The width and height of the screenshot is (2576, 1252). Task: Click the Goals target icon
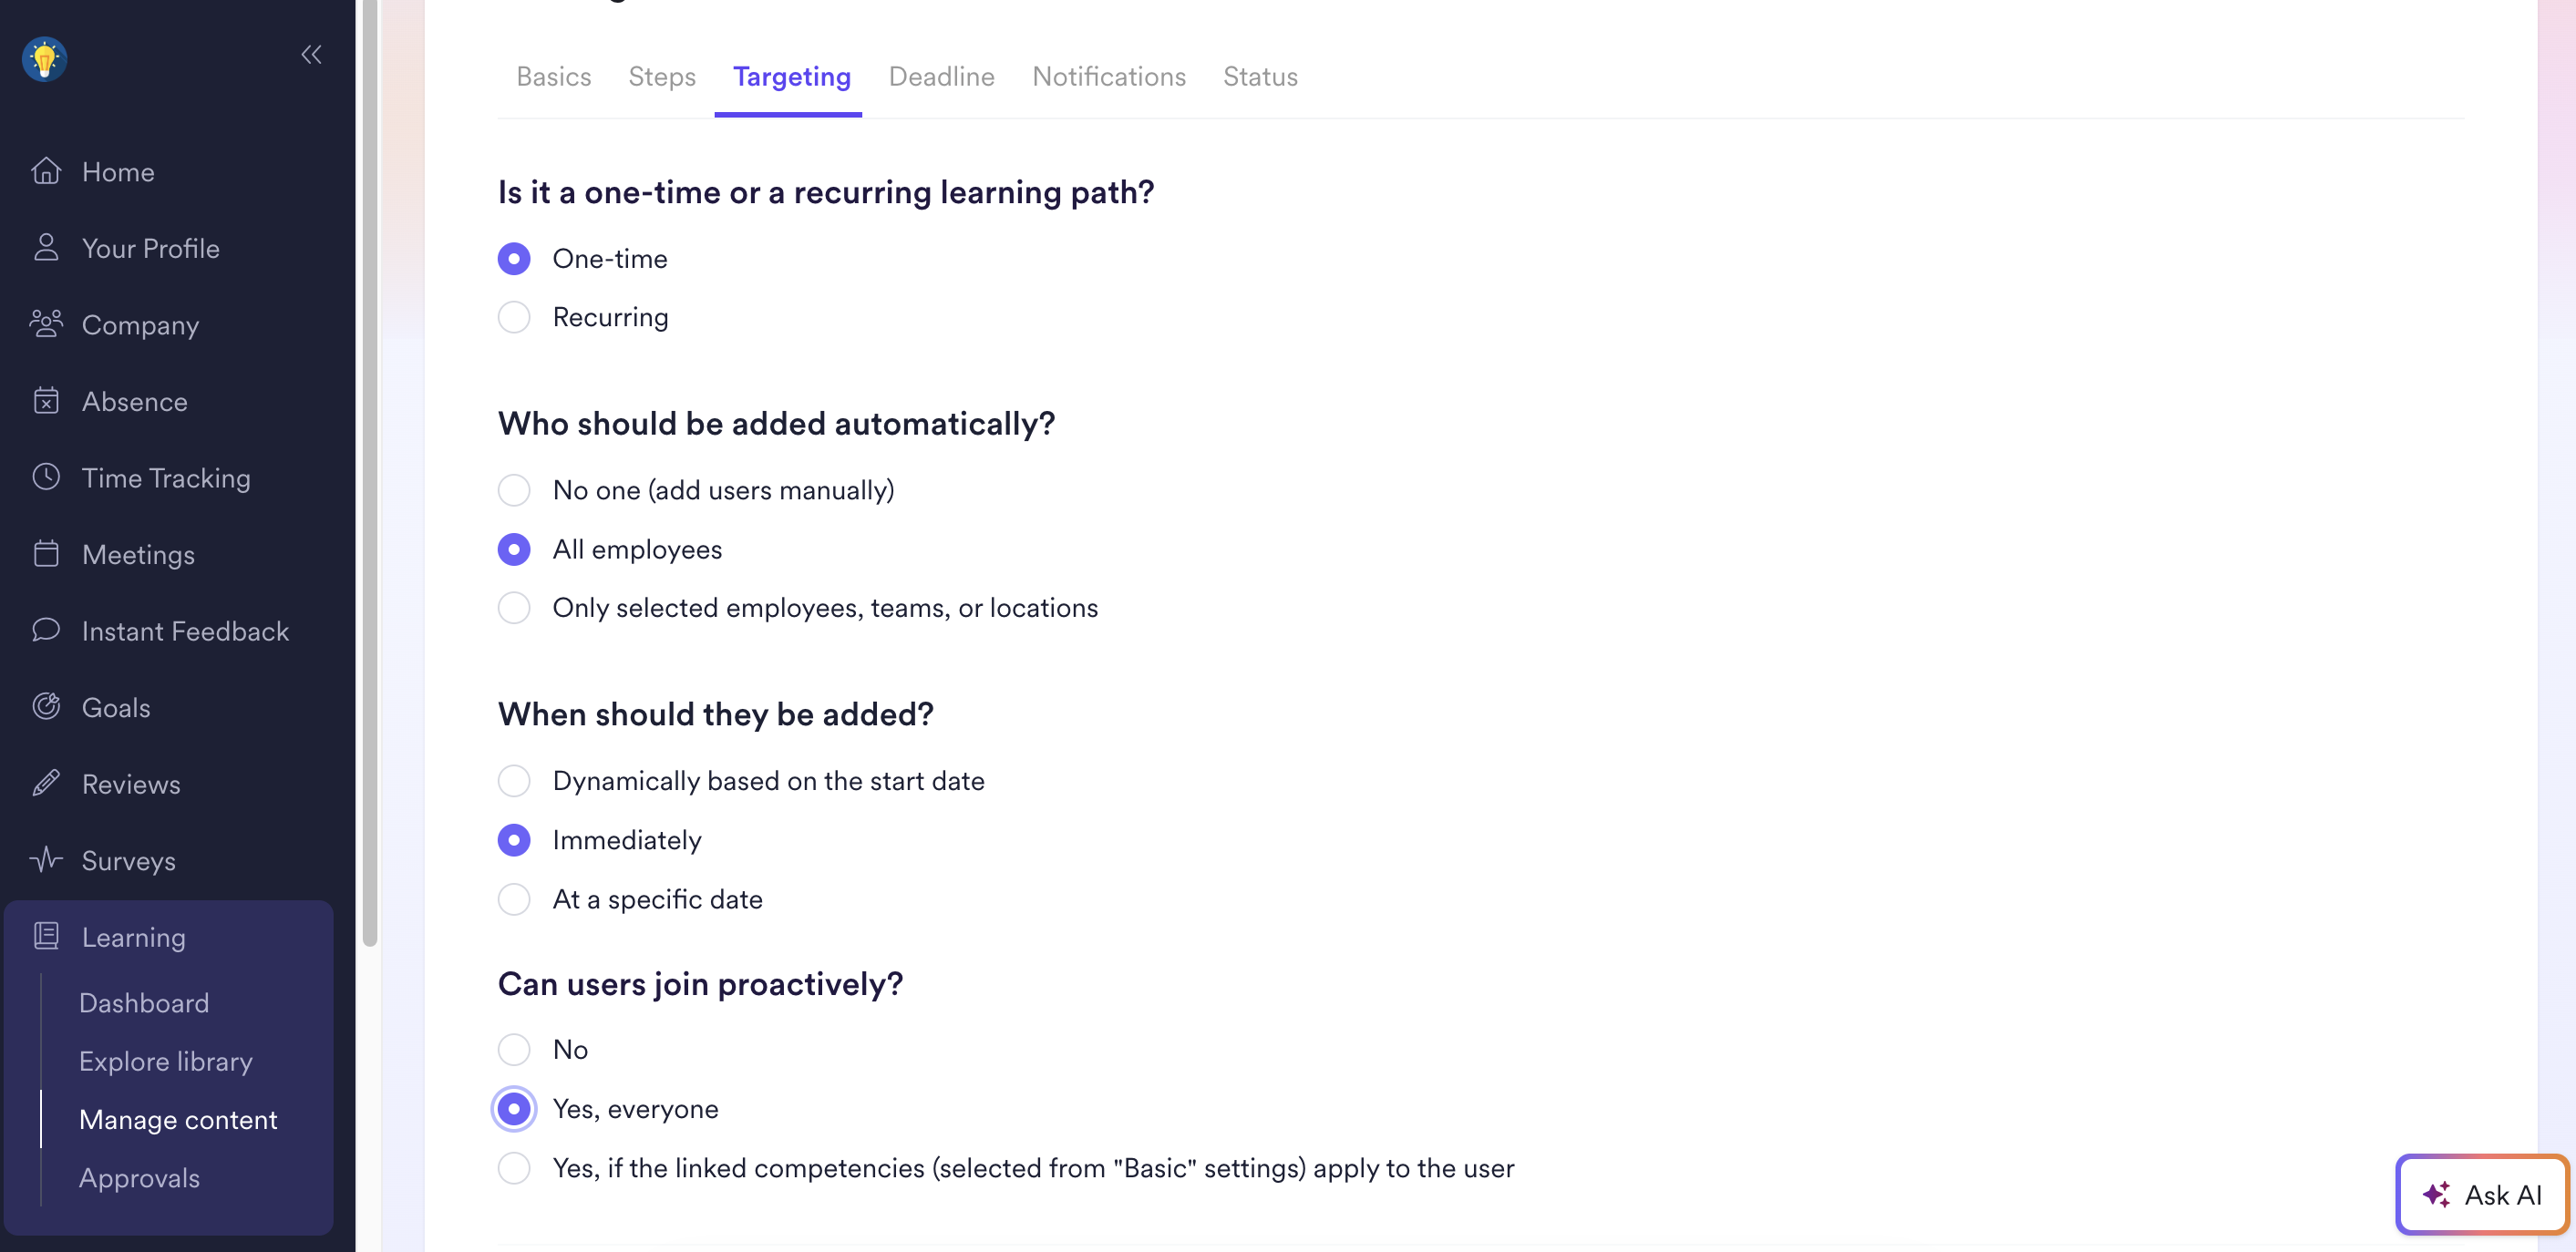coord(46,707)
